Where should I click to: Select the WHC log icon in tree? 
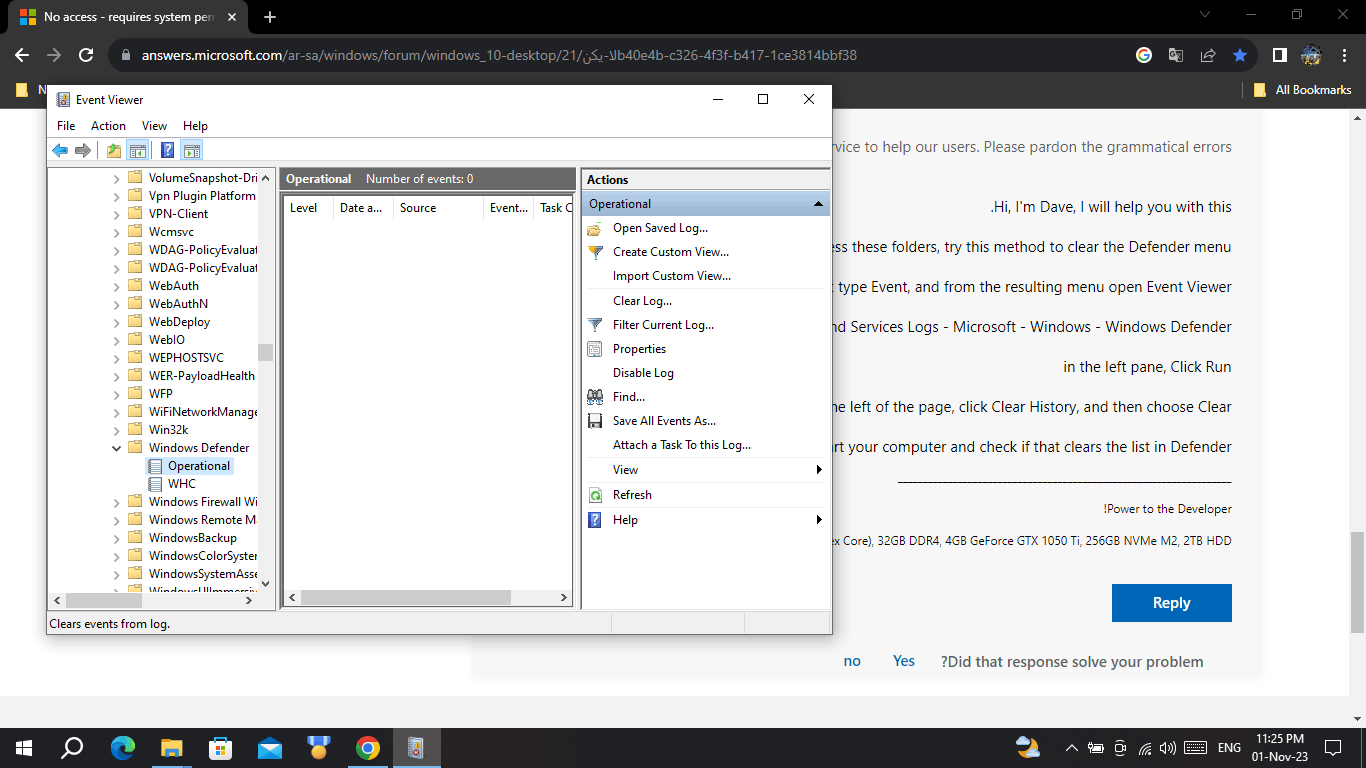click(155, 484)
